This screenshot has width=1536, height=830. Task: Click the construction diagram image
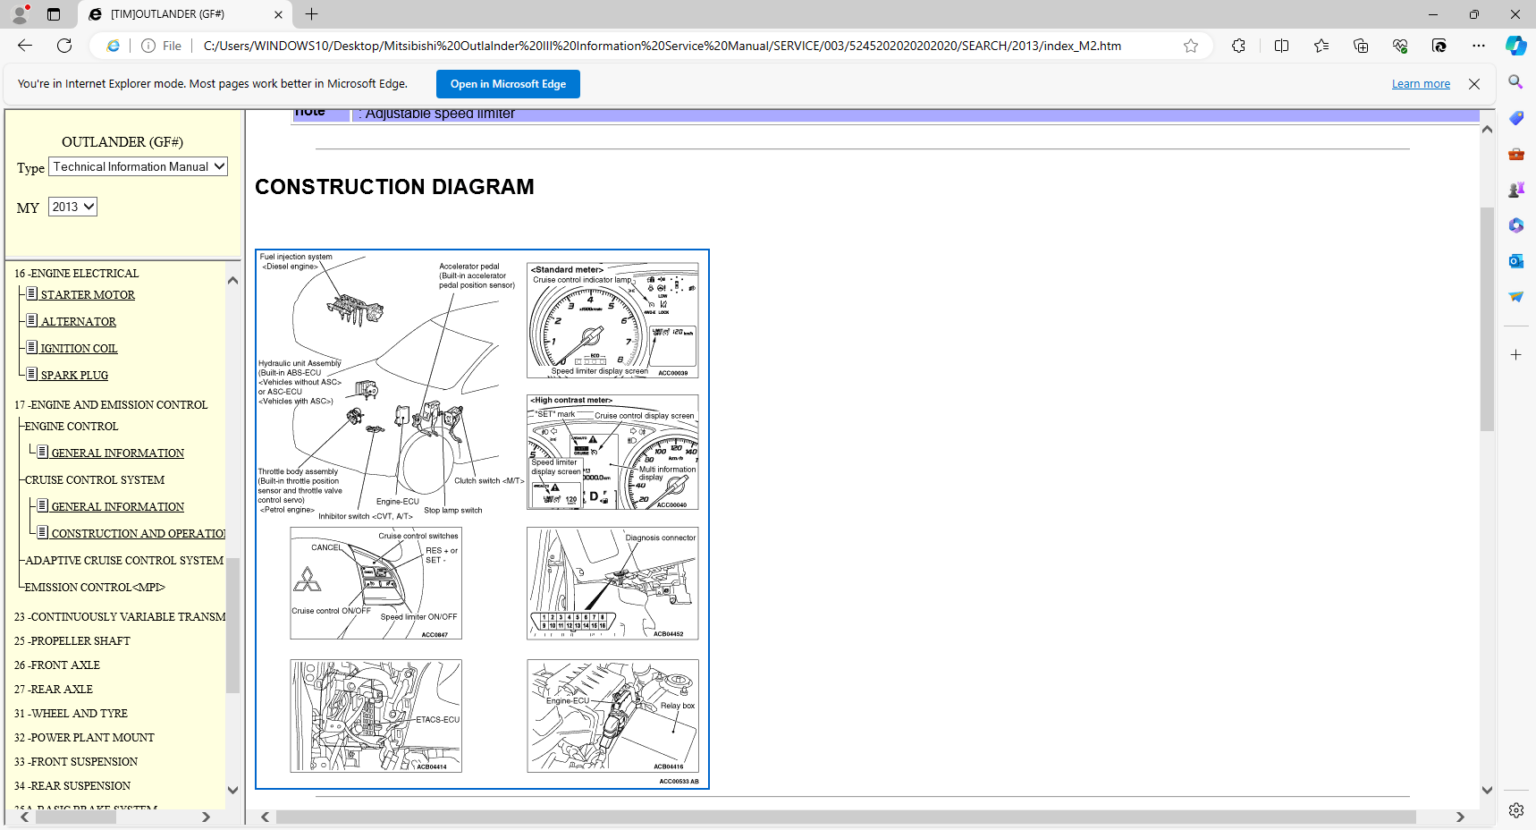pyautogui.click(x=482, y=519)
